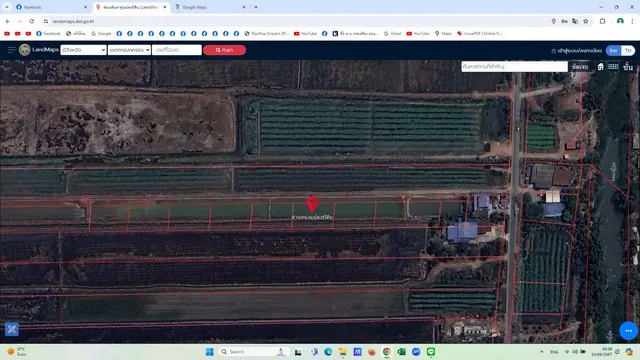
Task: Click the grid/table icon on map toolbar
Action: pyautogui.click(x=613, y=67)
